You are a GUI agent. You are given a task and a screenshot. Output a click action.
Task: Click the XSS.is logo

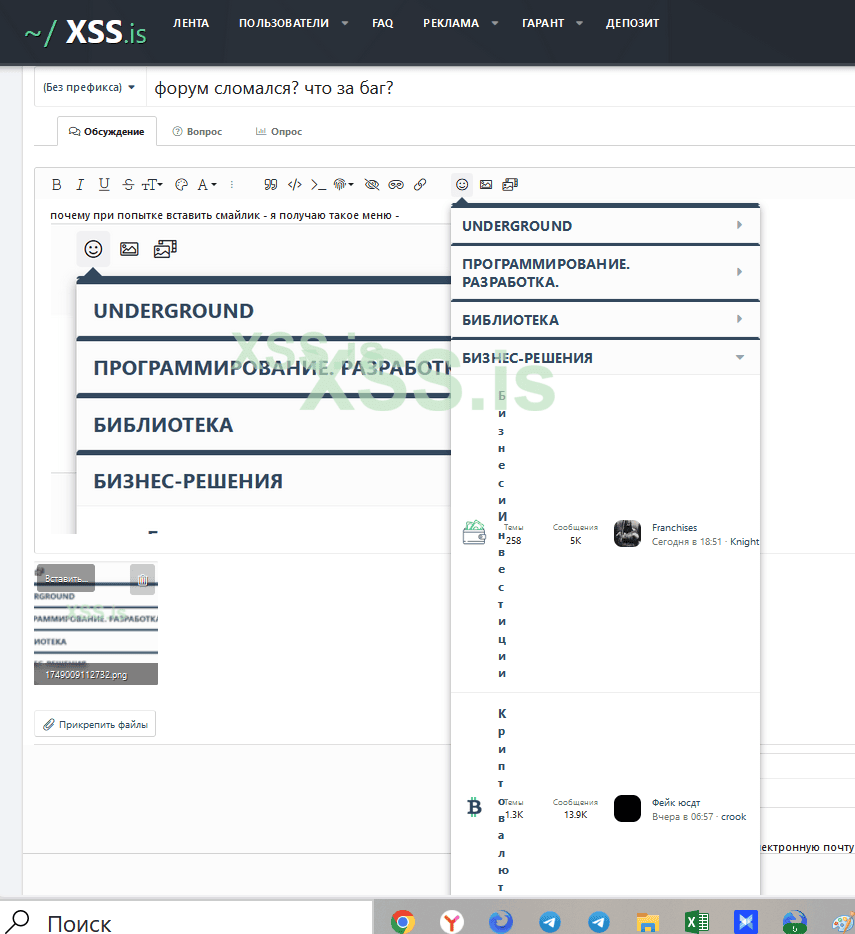85,32
